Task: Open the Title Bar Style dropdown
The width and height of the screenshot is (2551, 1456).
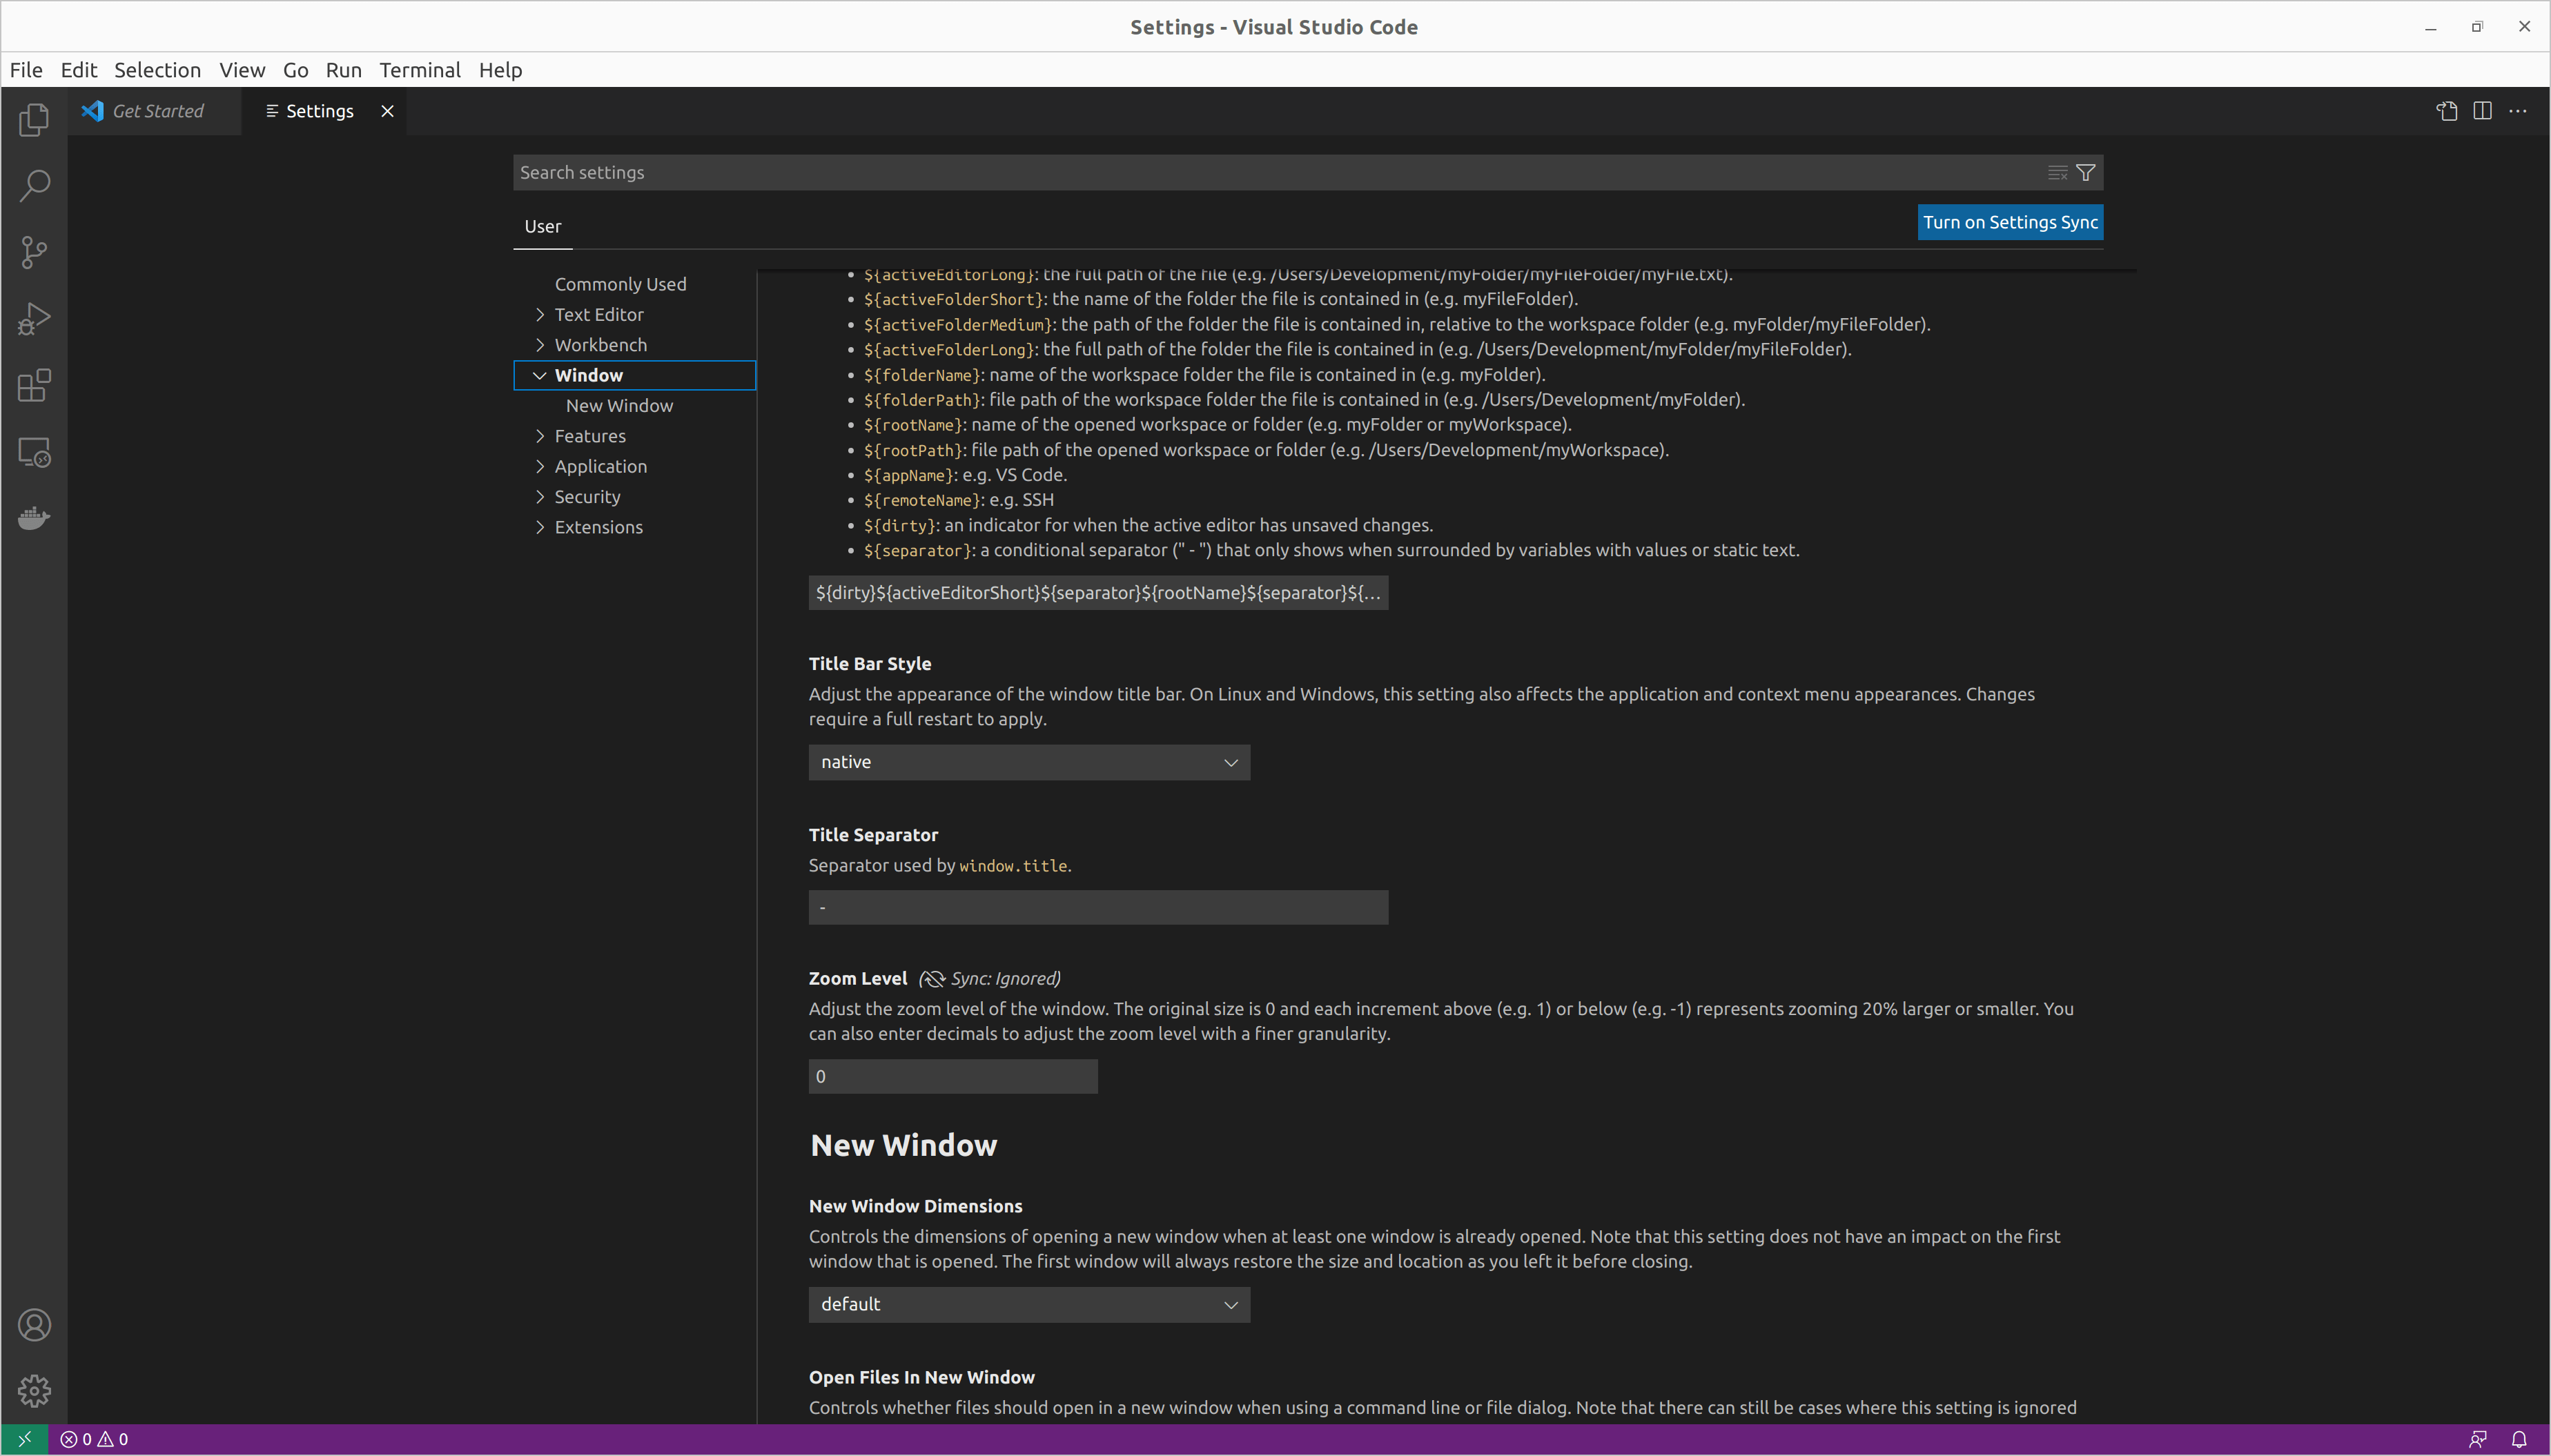Action: 1028,761
